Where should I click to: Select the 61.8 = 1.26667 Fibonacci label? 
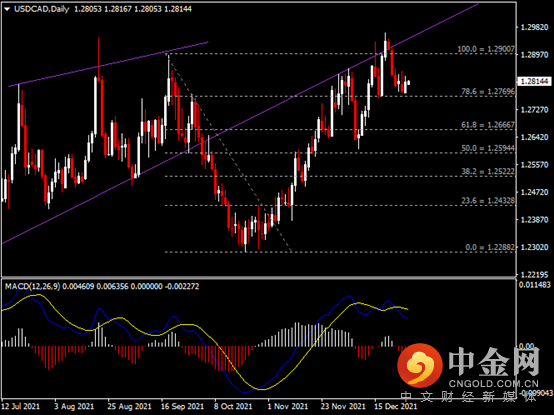pos(488,125)
